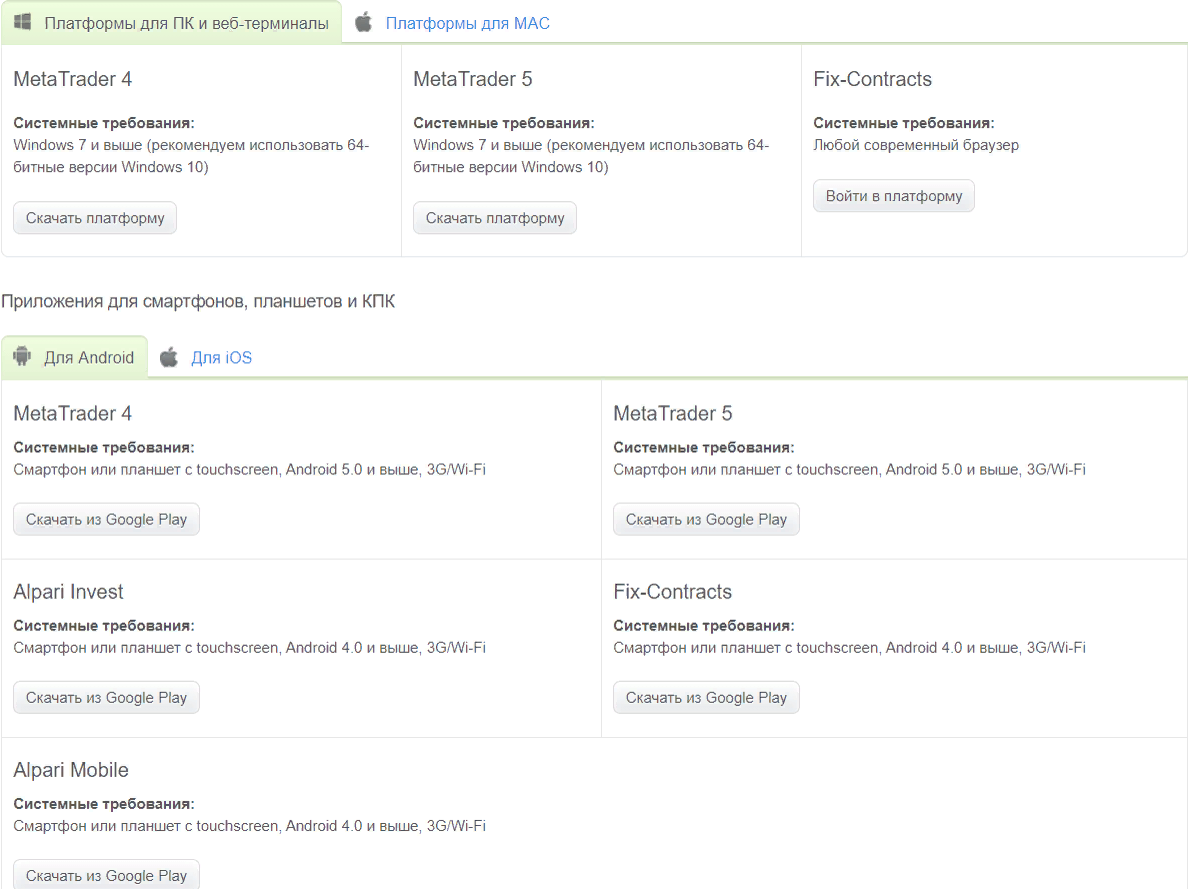Get MetaTrader 4 Android from Google Play

106,520
